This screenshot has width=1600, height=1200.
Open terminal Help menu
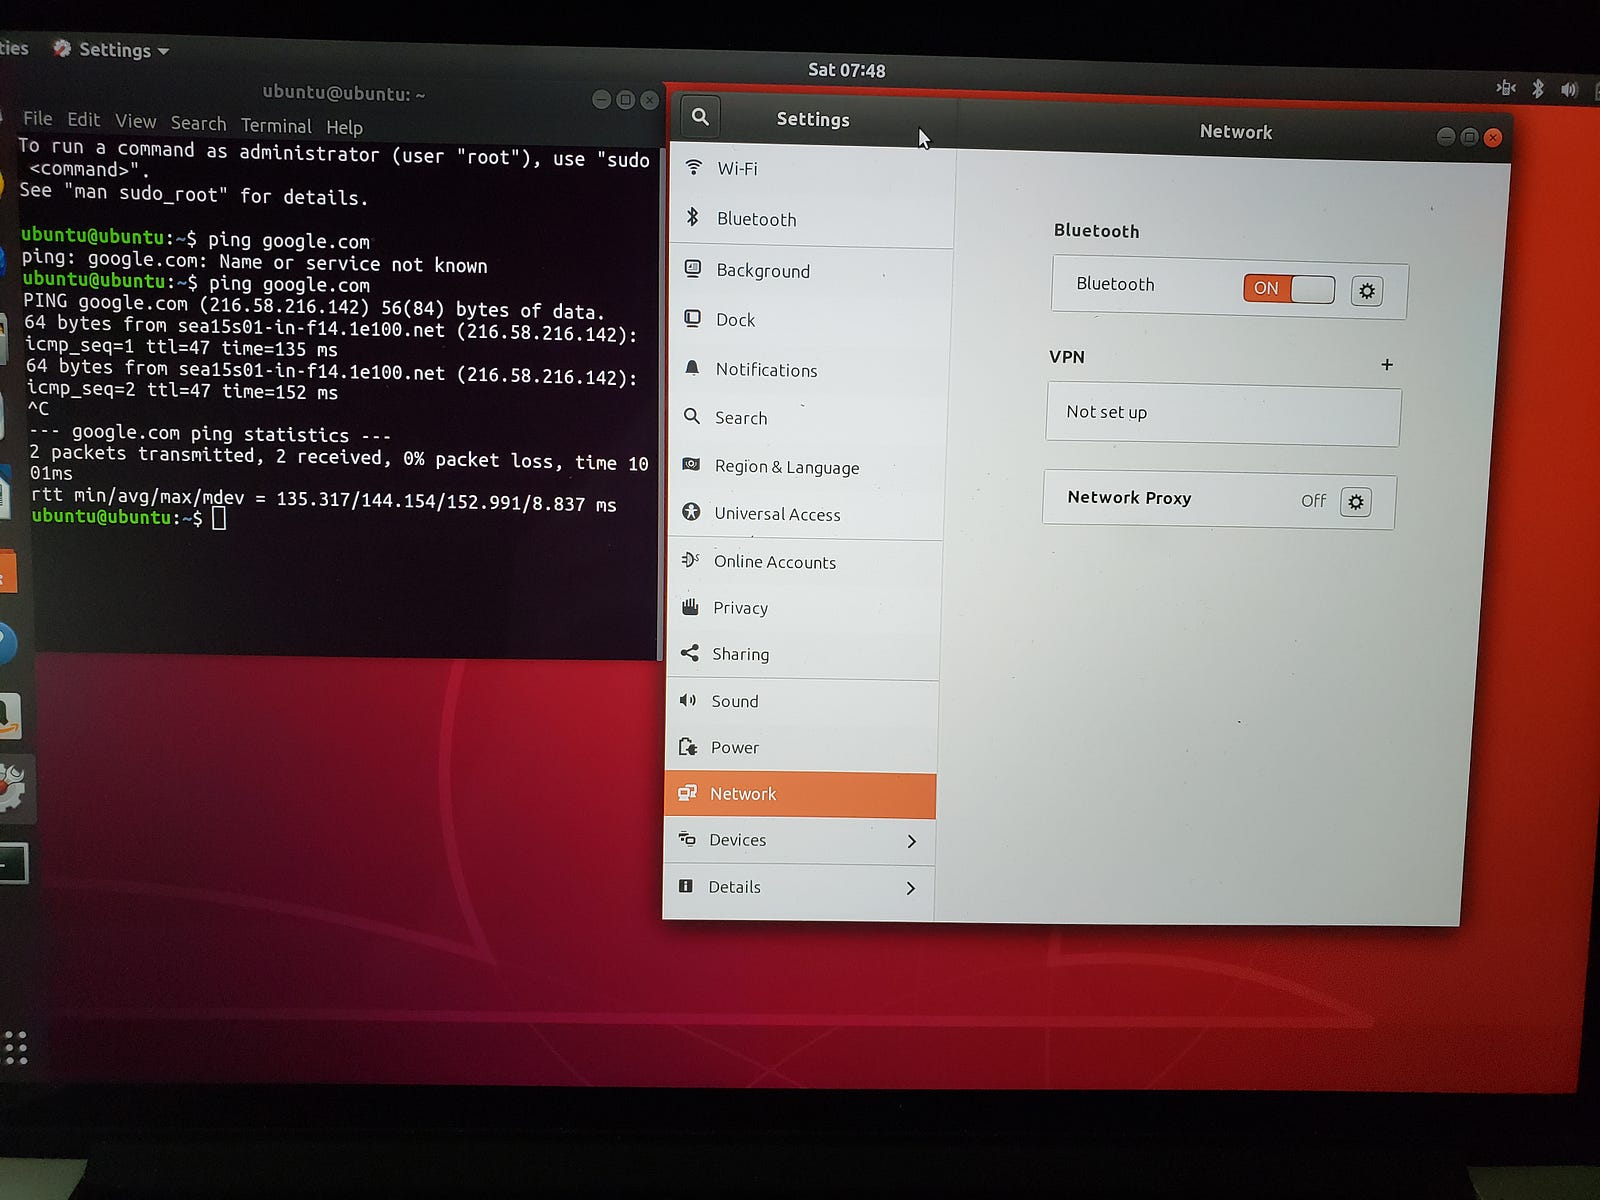(344, 127)
